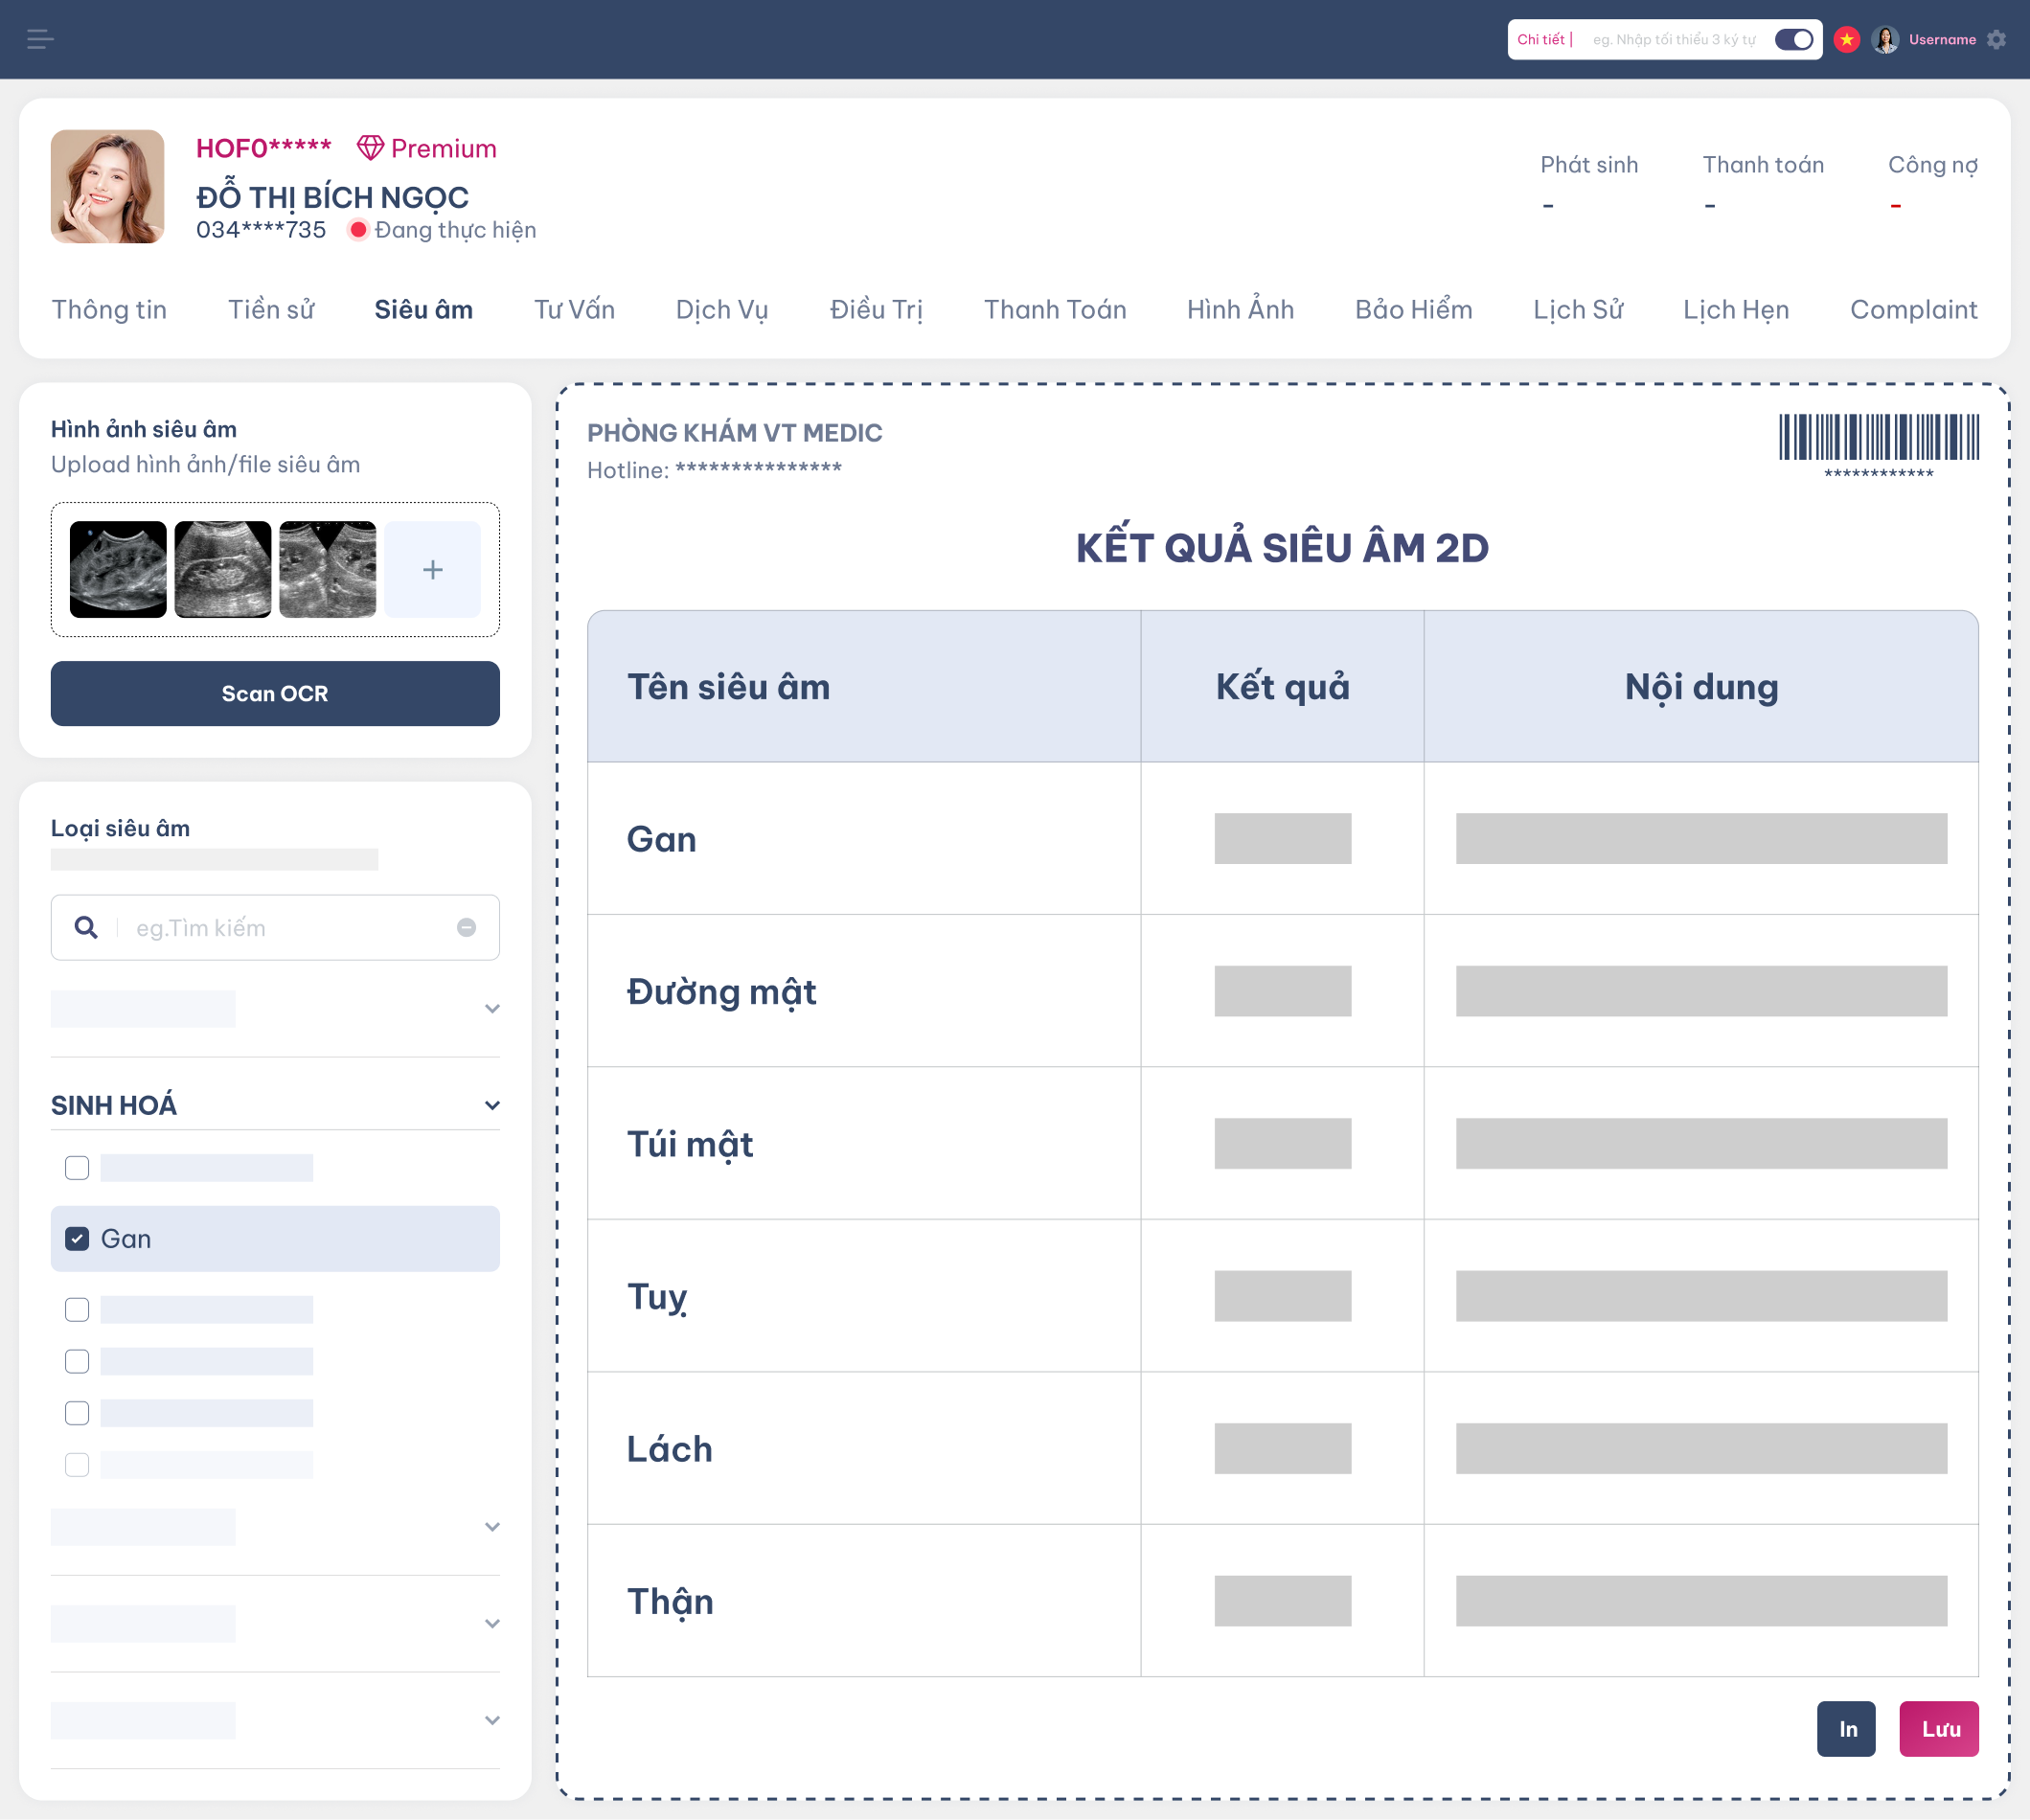This screenshot has width=2030, height=1820.
Task: Uncheck the Gan checkbox
Action: [77, 1238]
